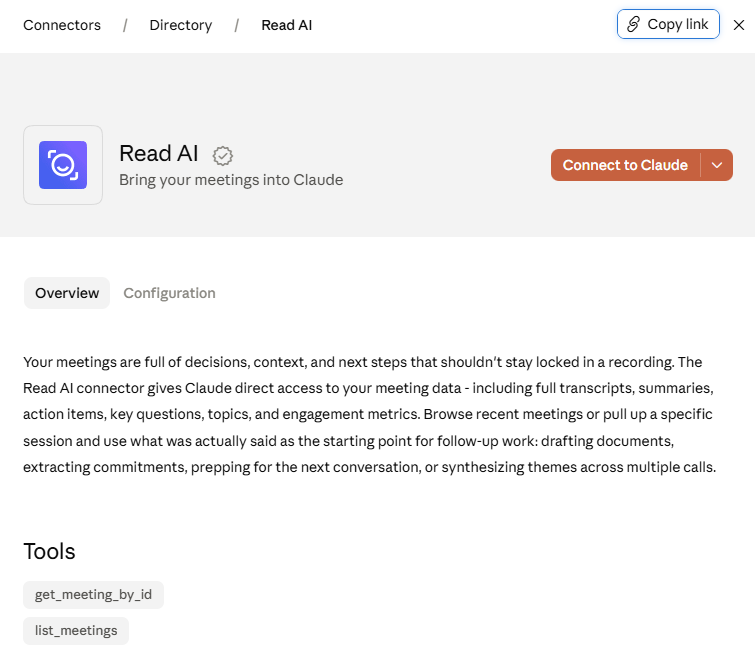Click the list_meetings tool chip
The image size is (755, 663).
pyautogui.click(x=76, y=631)
